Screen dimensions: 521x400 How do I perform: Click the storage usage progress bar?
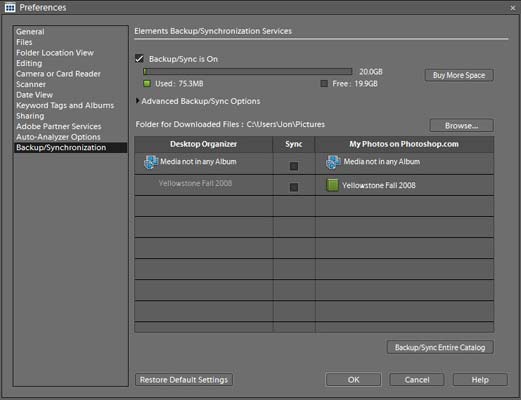248,71
